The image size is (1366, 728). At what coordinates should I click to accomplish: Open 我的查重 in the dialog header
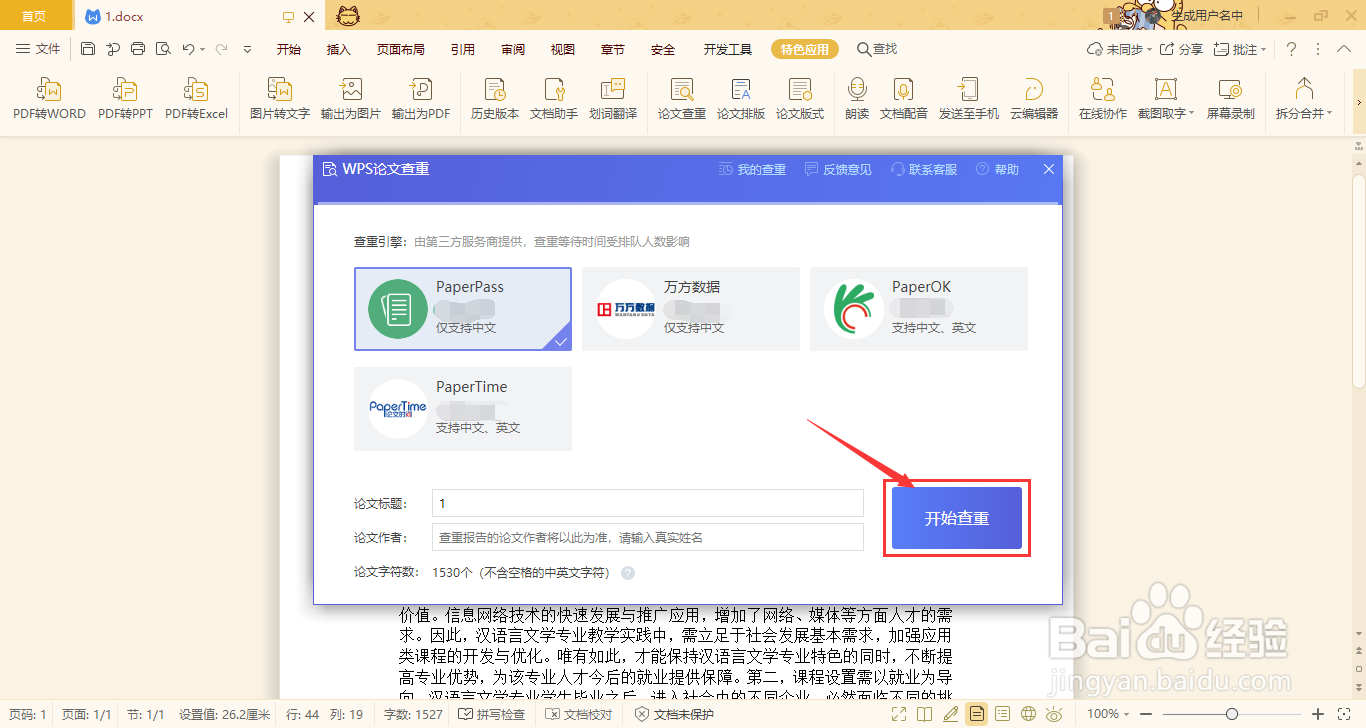(x=751, y=168)
